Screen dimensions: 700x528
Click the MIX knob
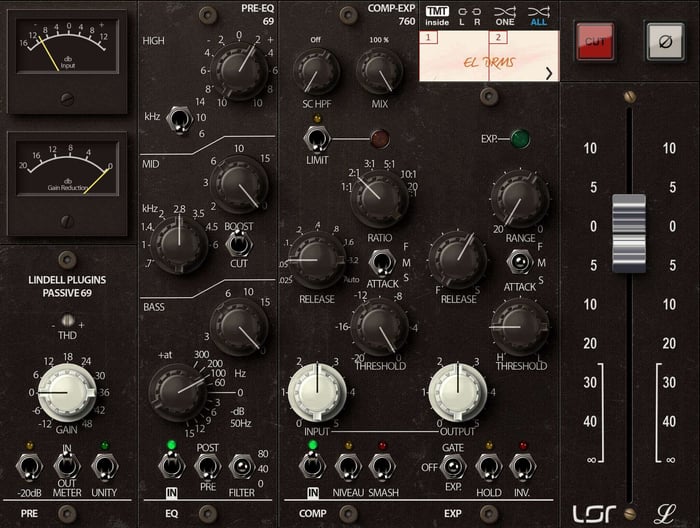tap(379, 71)
